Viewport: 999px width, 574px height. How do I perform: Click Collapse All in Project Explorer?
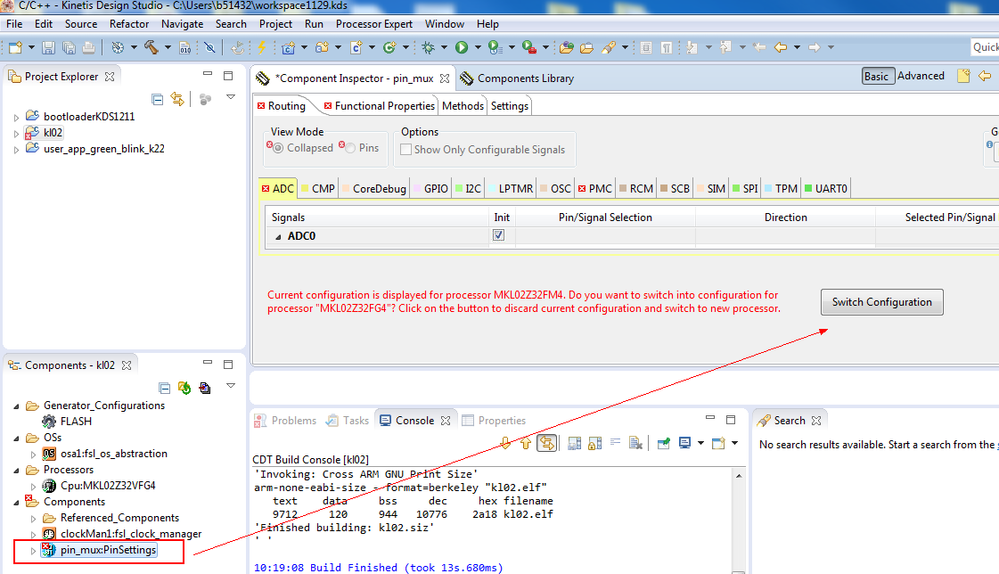[157, 99]
